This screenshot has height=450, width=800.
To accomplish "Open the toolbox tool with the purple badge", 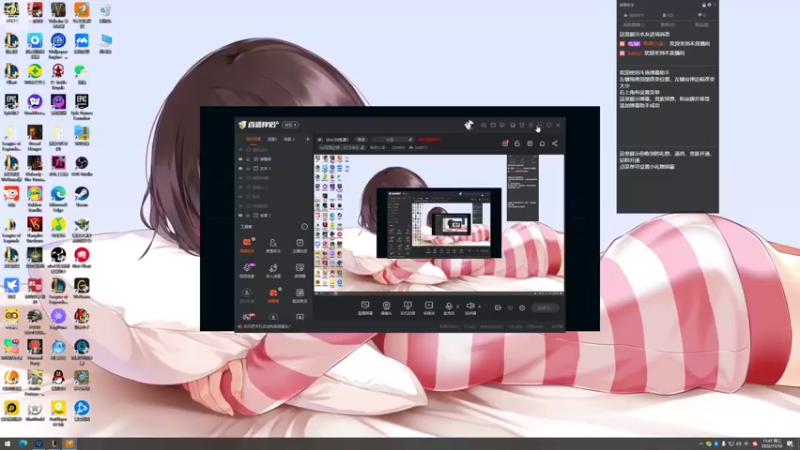I will 247,270.
